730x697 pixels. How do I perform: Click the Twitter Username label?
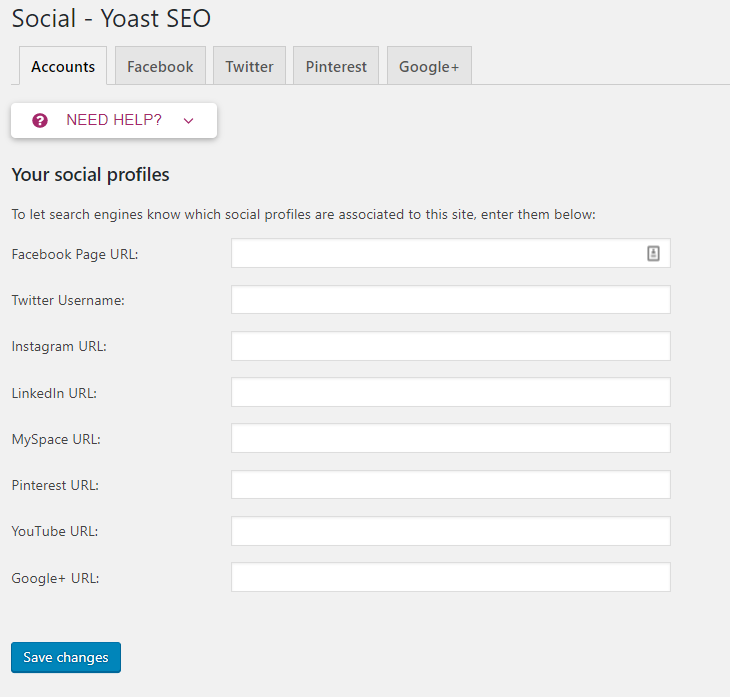68,300
